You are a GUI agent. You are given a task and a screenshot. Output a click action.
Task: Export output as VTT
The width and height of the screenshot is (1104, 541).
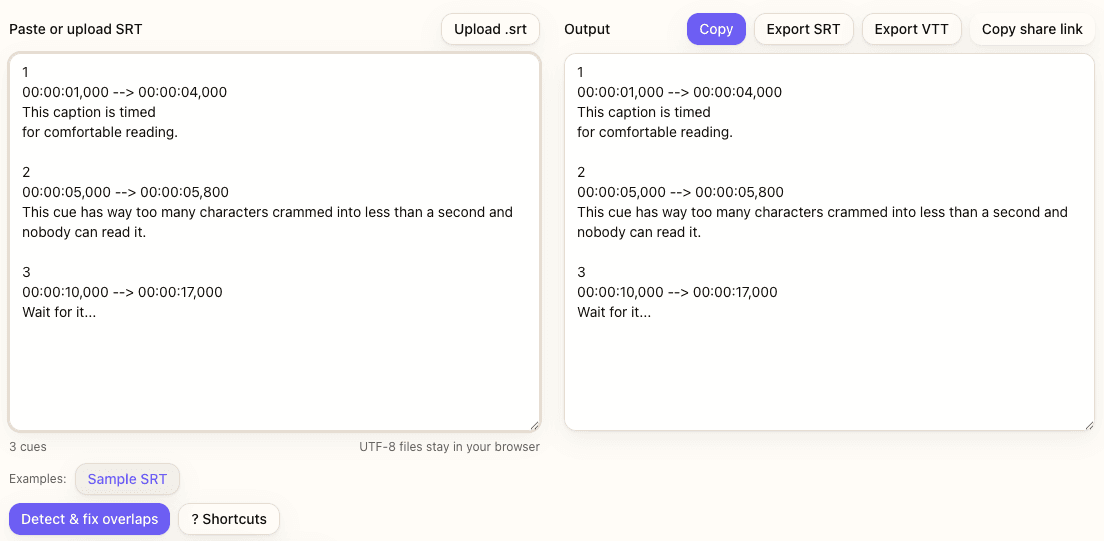tap(912, 30)
